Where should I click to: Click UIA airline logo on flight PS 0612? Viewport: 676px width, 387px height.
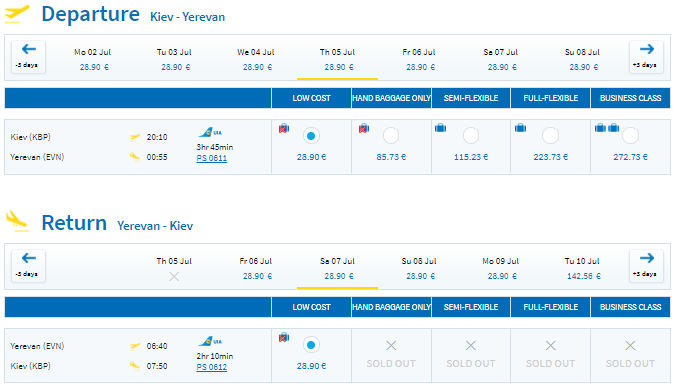coord(210,341)
